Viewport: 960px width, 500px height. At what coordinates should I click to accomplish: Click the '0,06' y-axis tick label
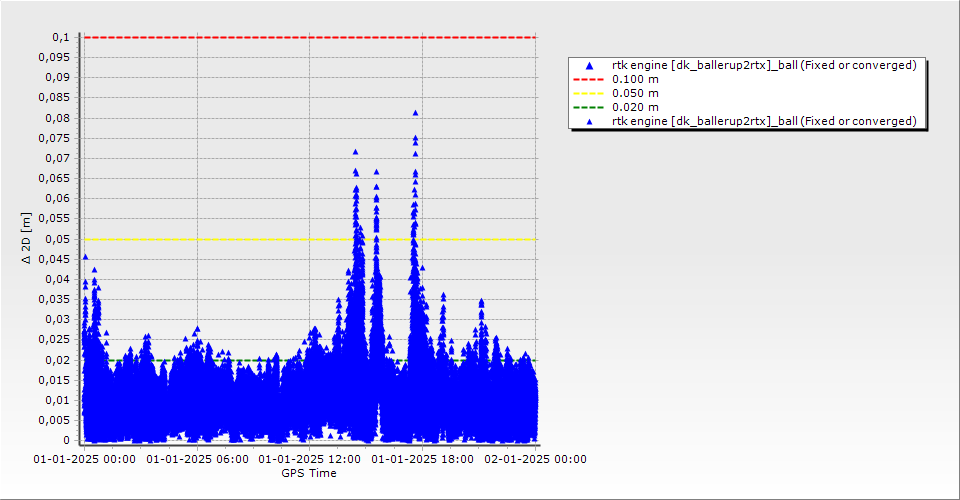(58, 199)
